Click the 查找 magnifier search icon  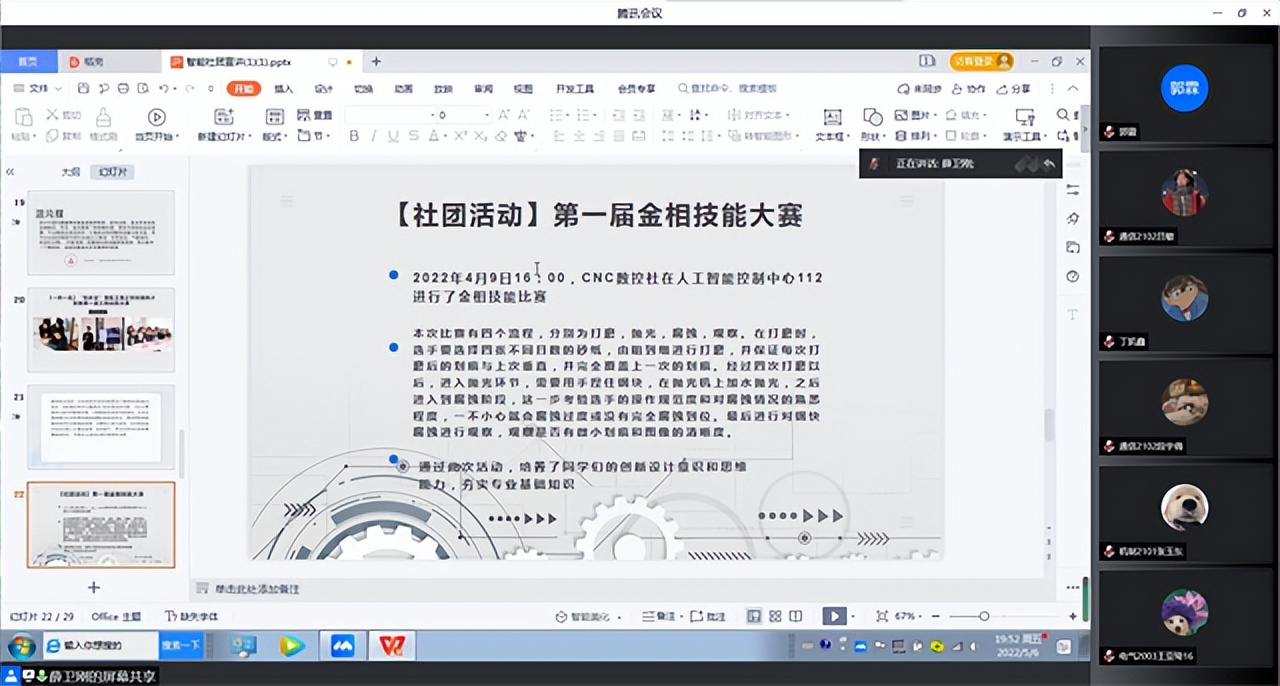coord(1062,113)
